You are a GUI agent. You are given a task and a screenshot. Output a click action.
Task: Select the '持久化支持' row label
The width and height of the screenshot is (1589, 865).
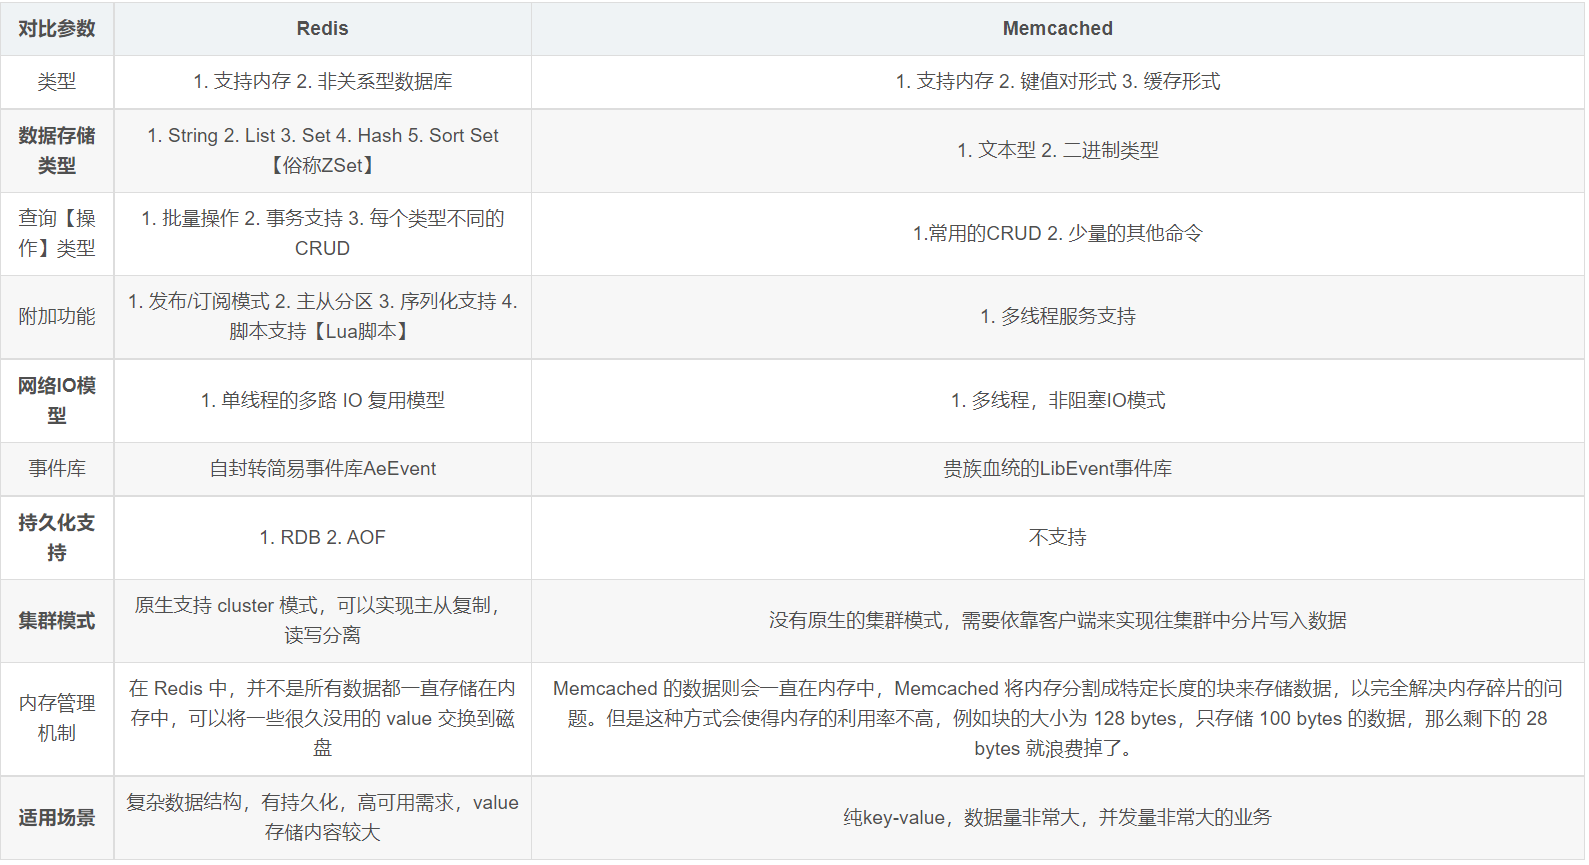point(57,538)
